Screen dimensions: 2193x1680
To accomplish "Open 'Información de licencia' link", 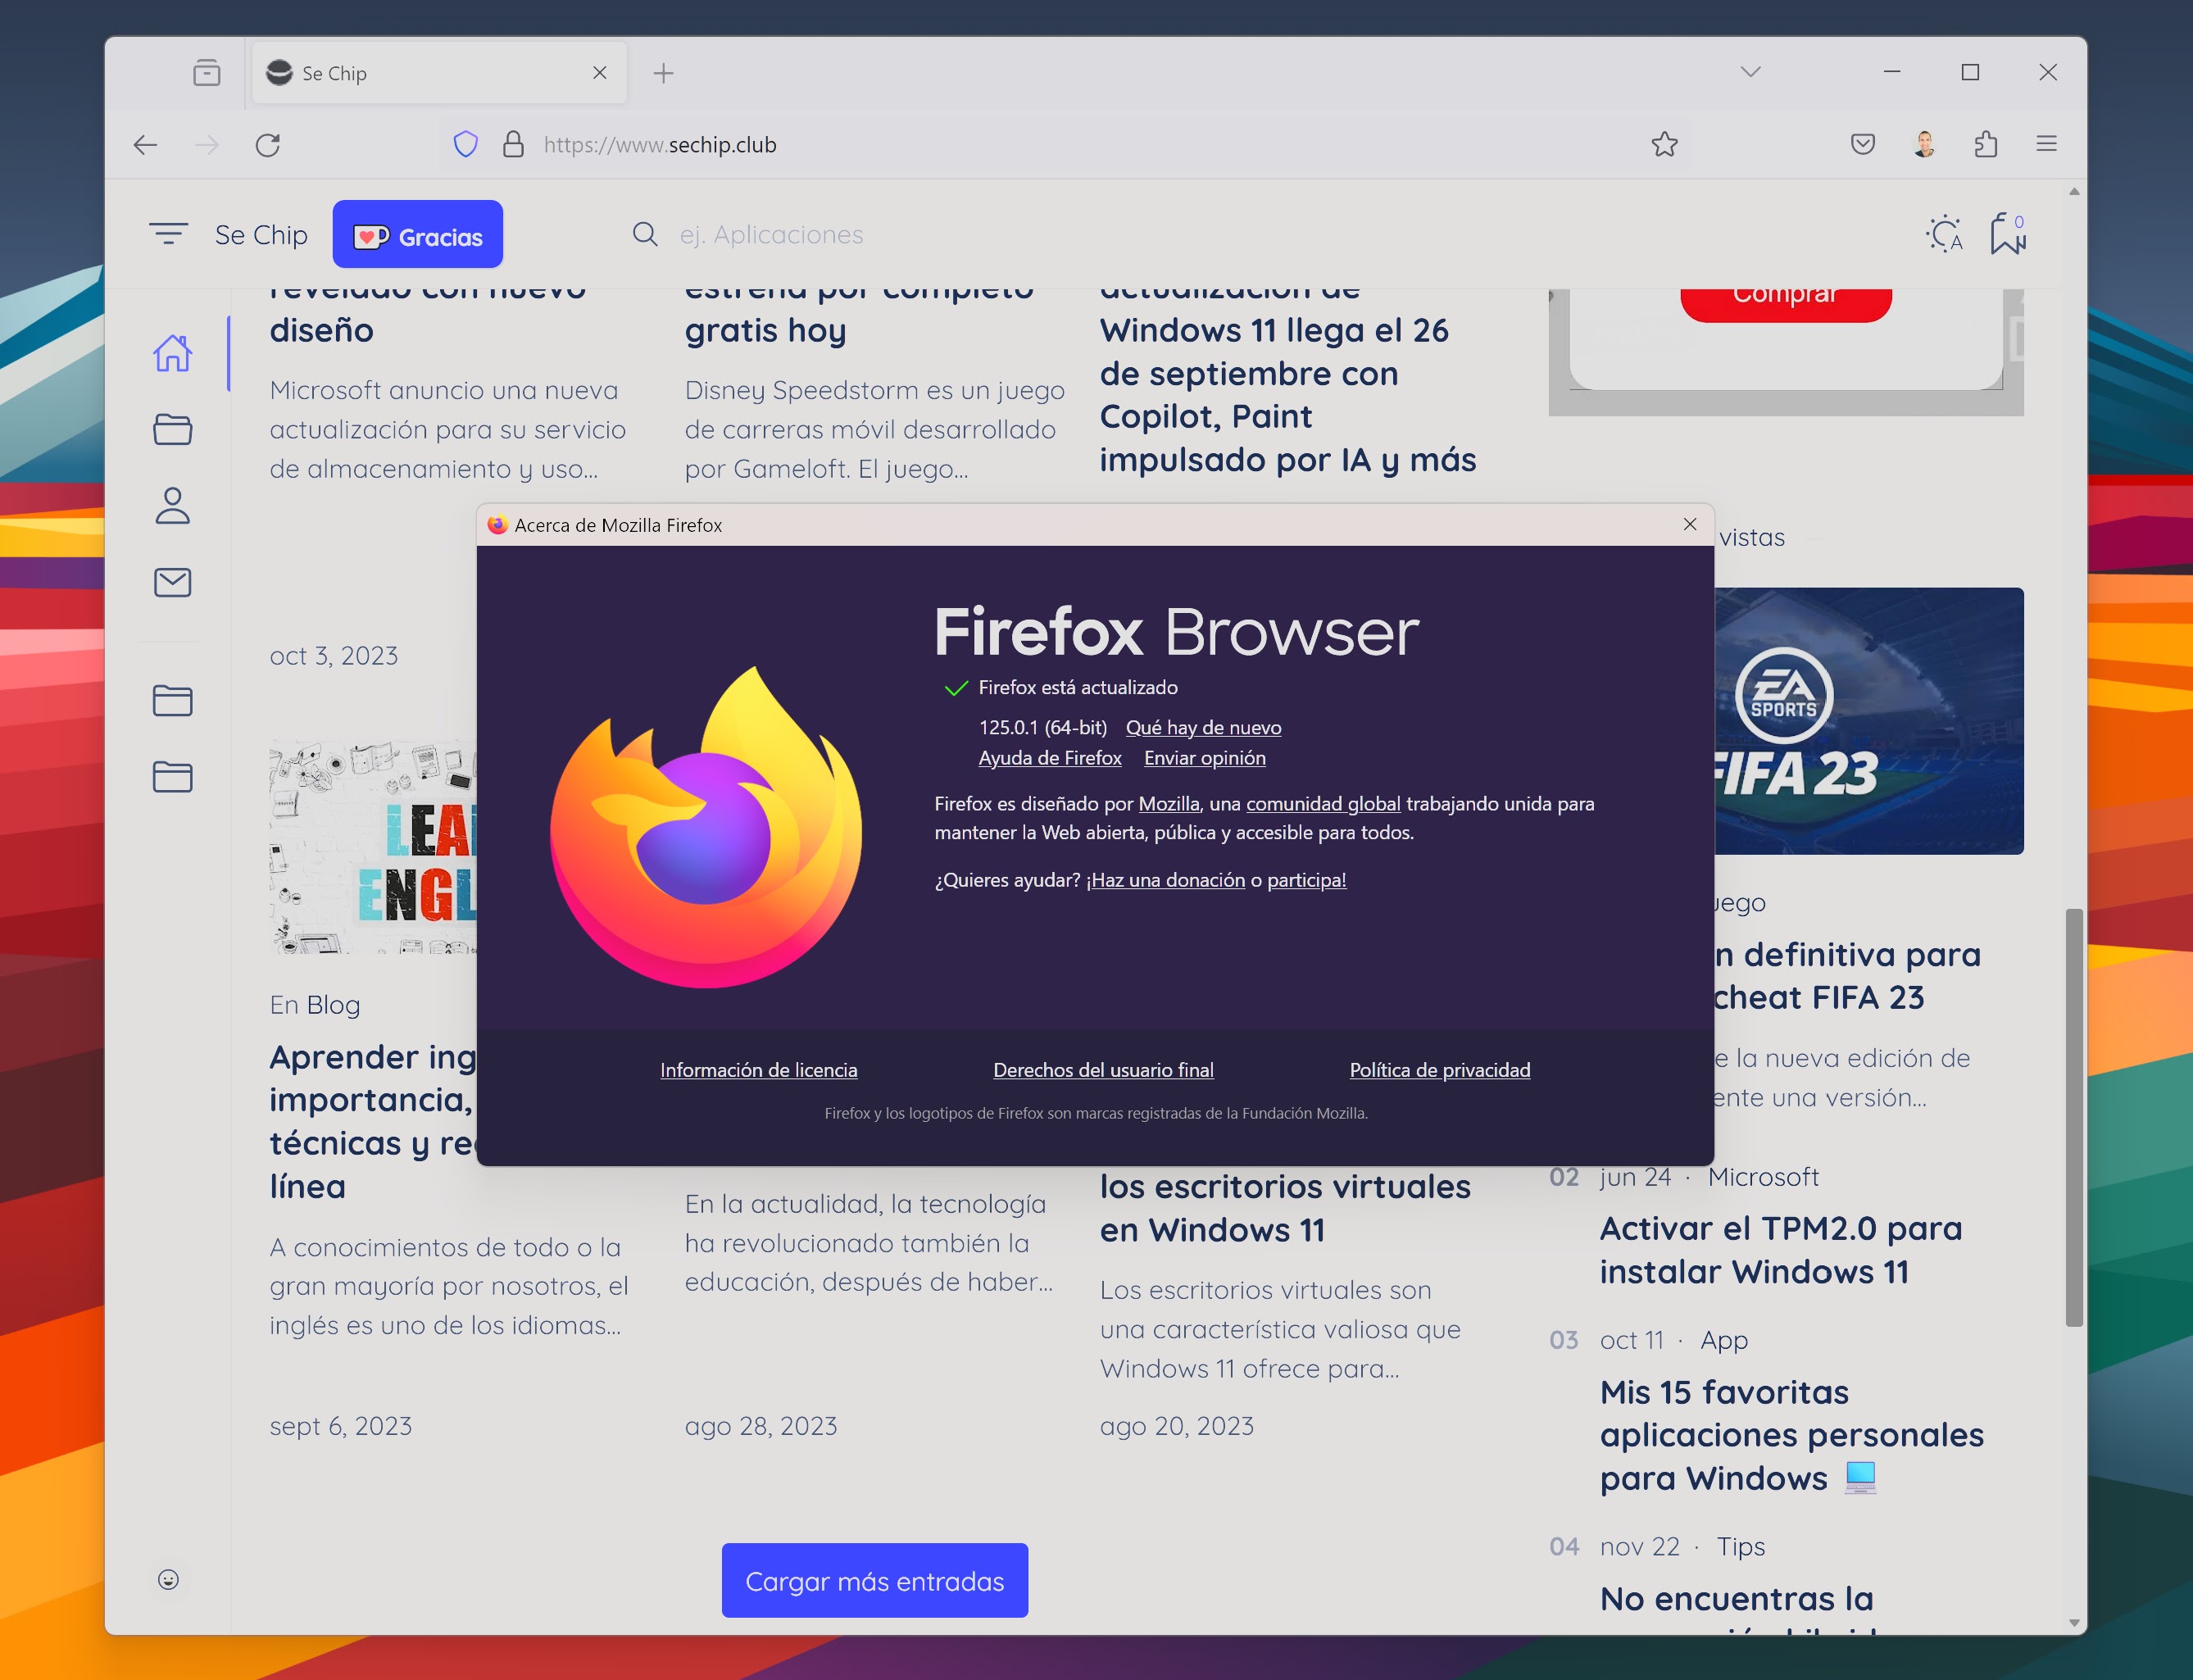I will pyautogui.click(x=759, y=1070).
